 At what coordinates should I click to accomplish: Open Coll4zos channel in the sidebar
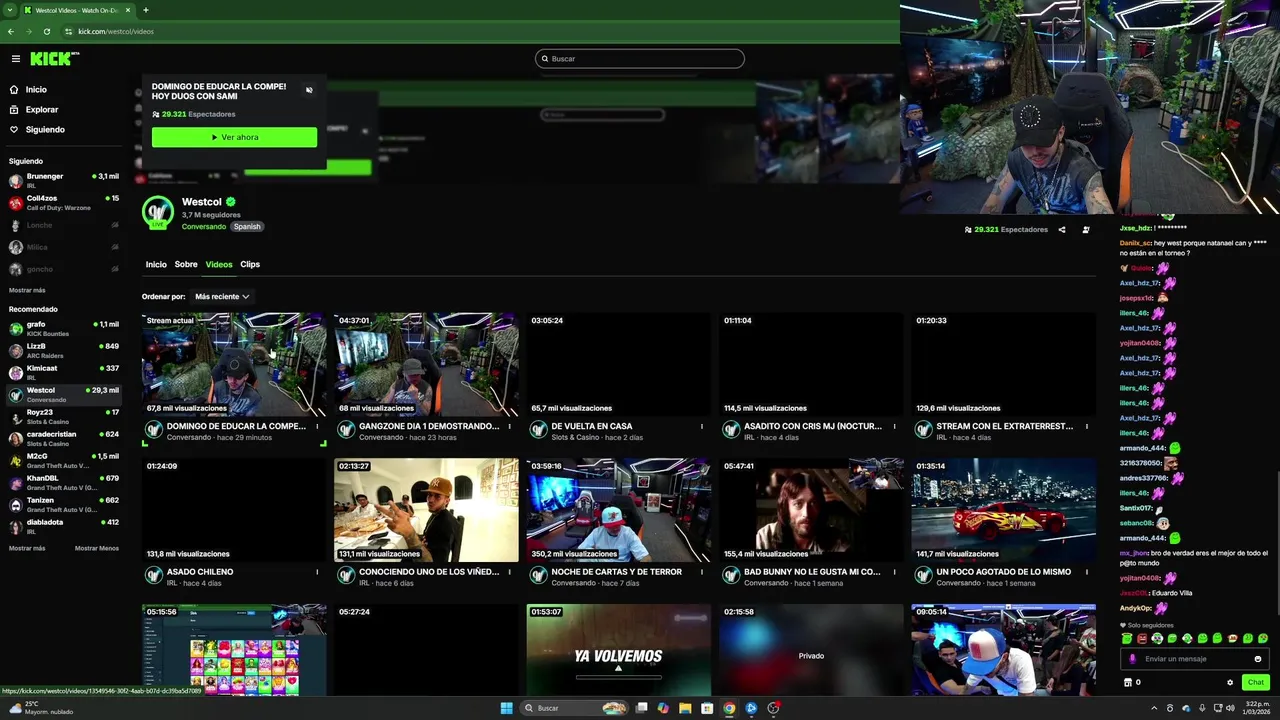(64, 202)
